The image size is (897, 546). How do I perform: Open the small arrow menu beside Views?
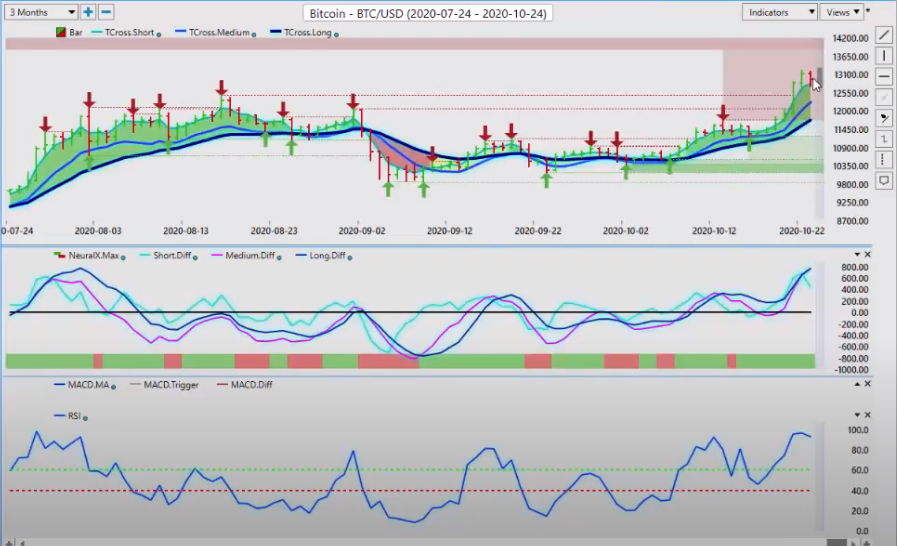coord(868,11)
